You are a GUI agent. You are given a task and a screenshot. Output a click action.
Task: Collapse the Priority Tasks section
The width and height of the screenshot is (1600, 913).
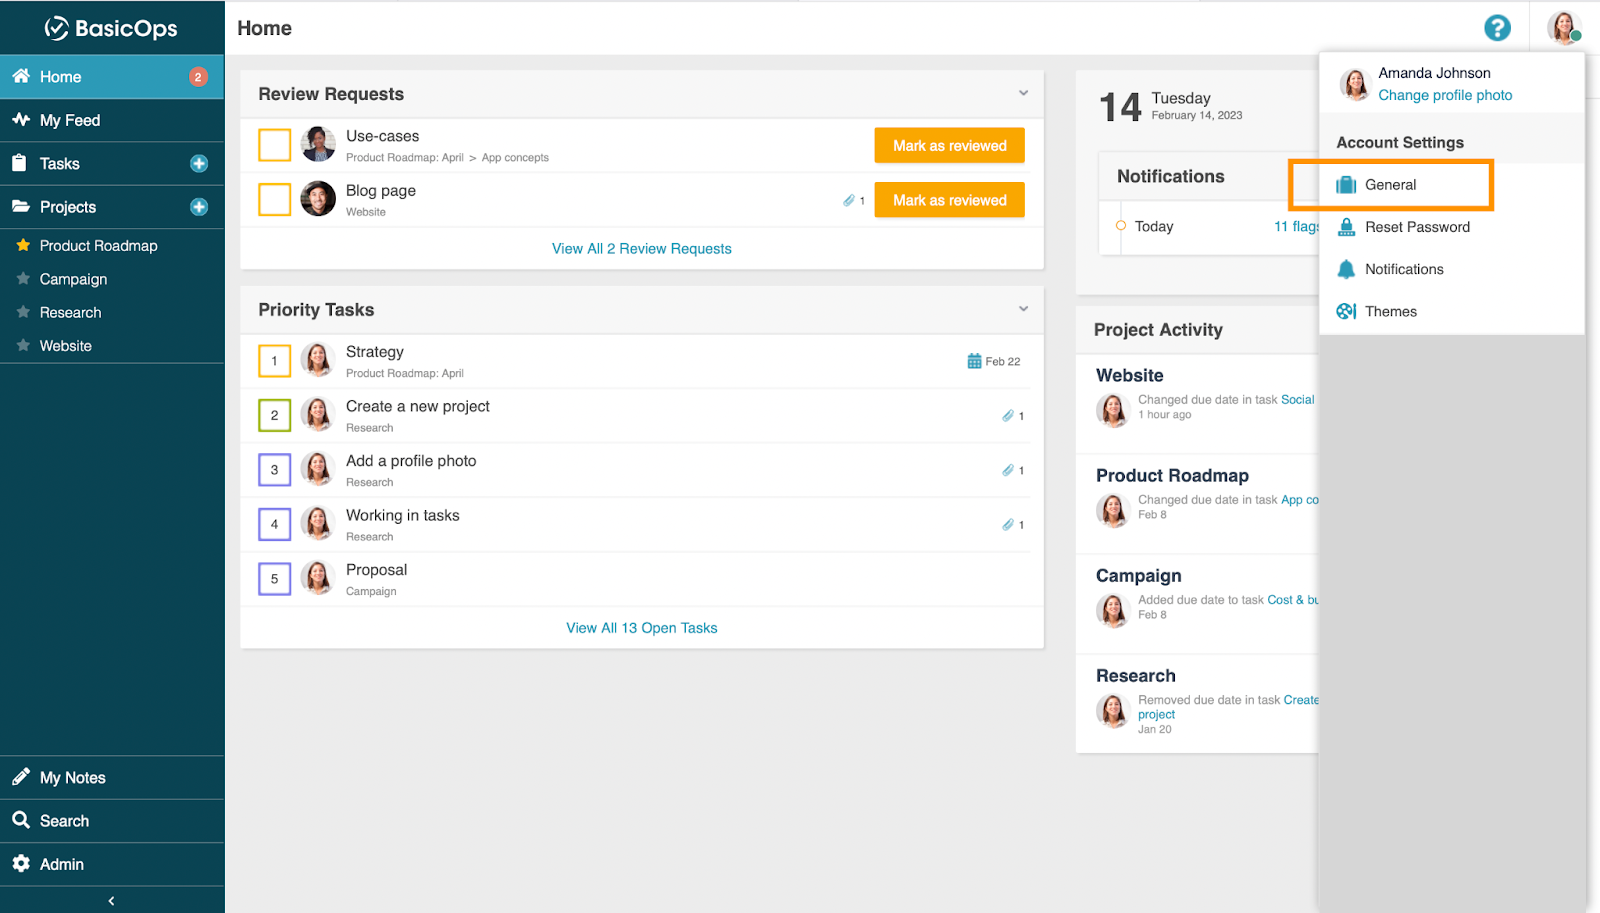coord(1023,309)
